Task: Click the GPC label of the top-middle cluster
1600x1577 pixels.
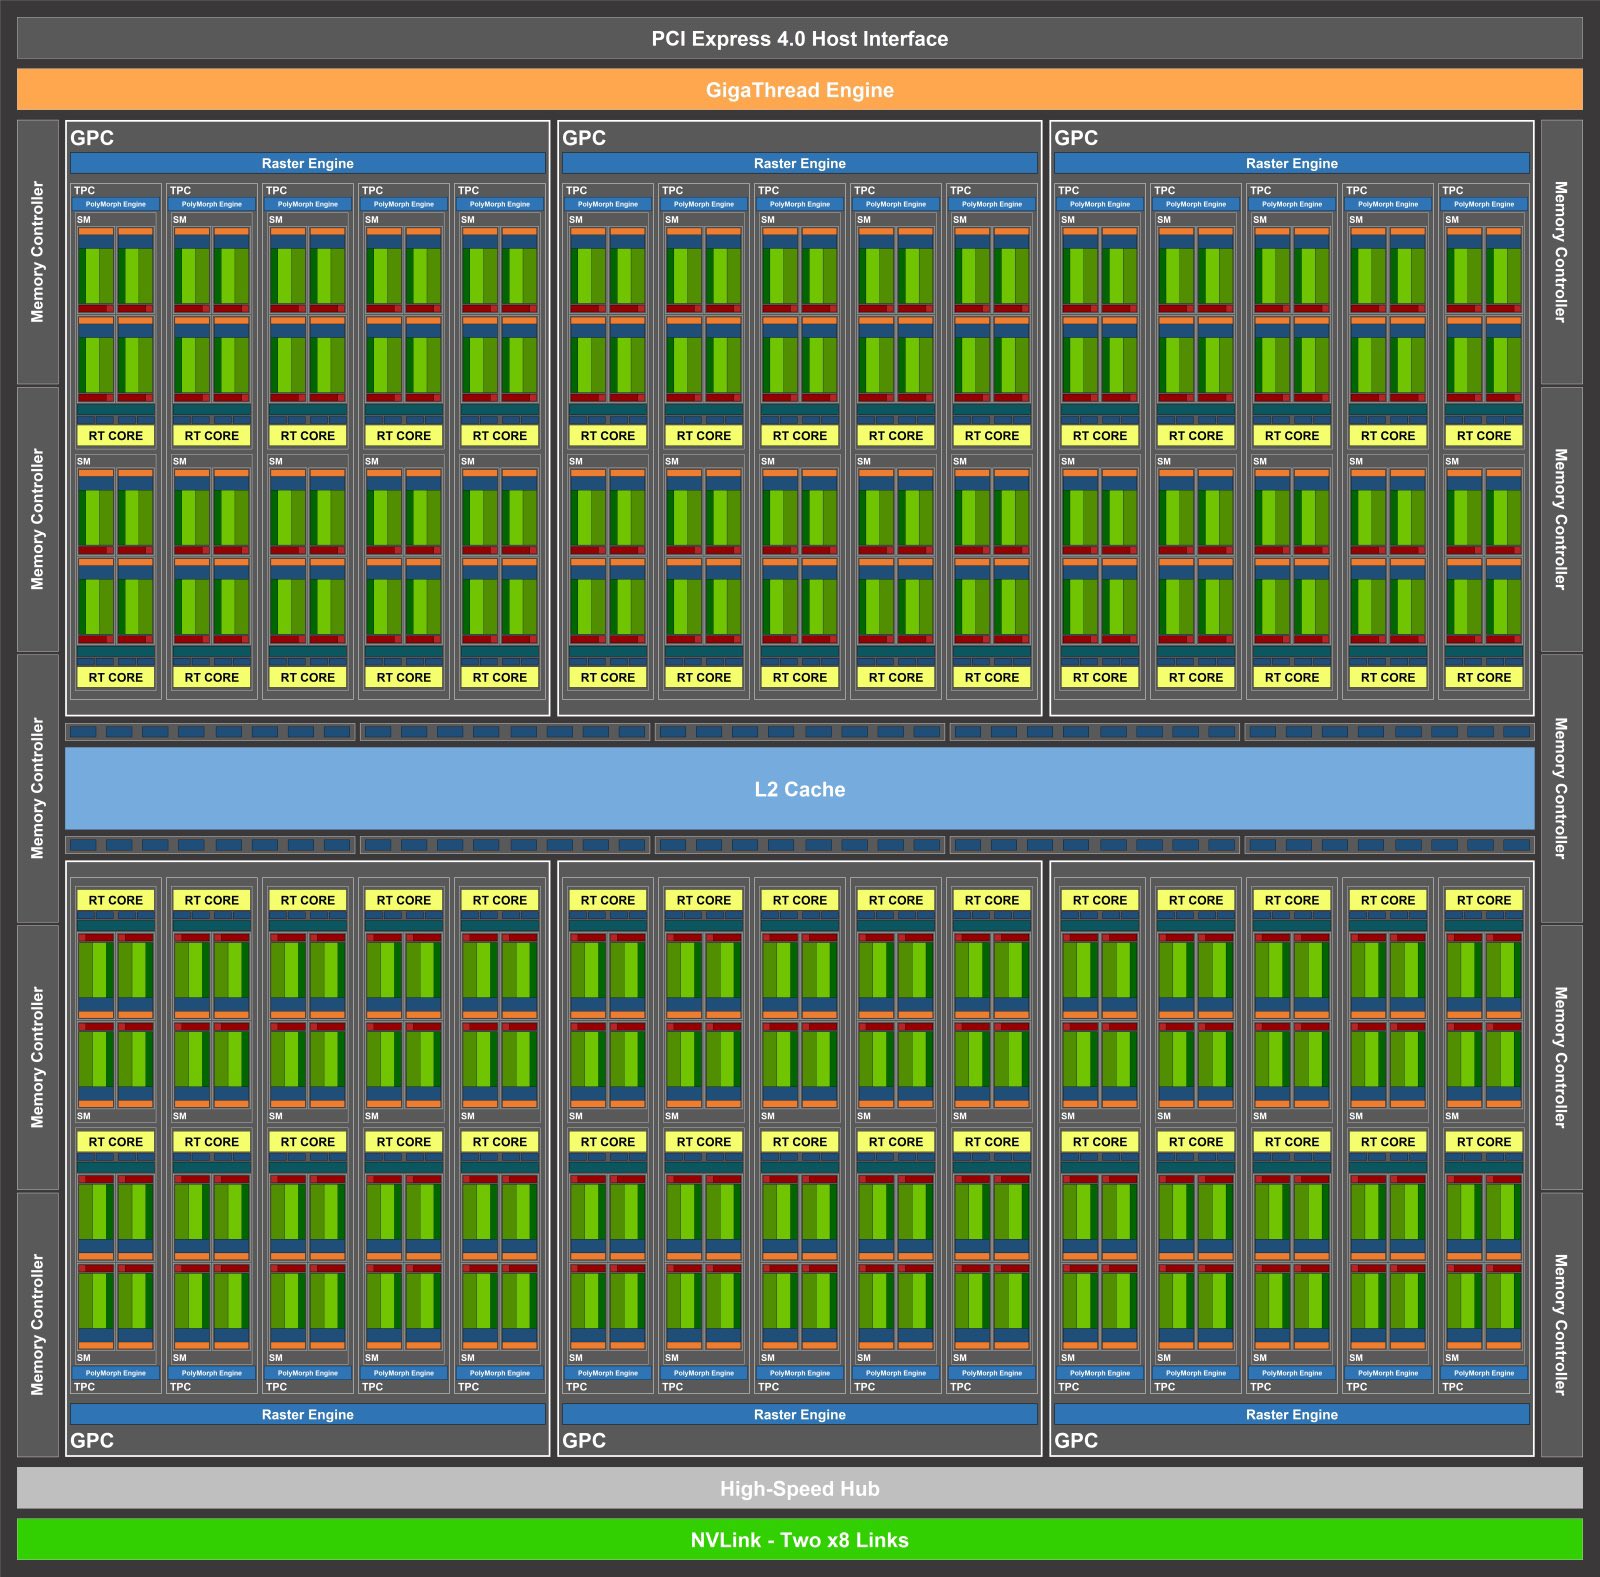Action: (584, 138)
